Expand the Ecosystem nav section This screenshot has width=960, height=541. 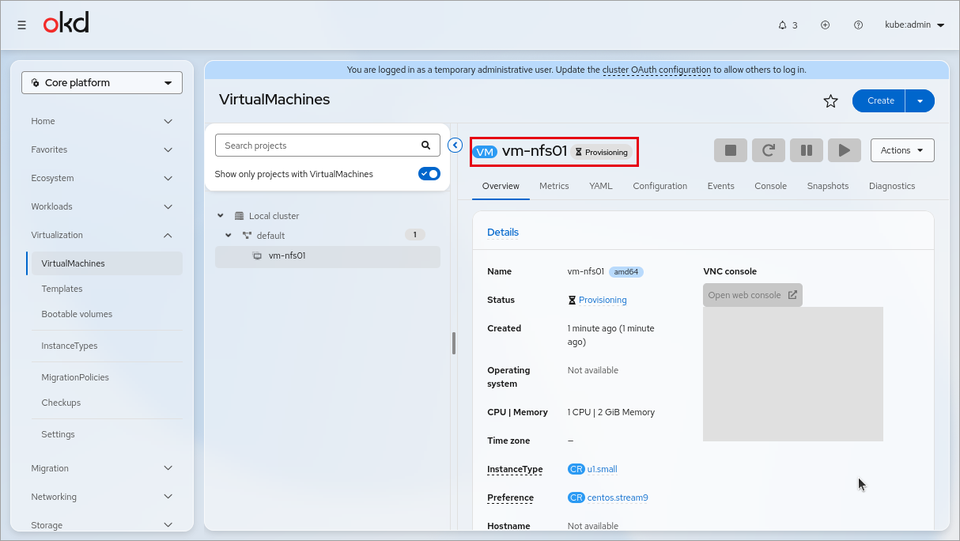pyautogui.click(x=102, y=178)
